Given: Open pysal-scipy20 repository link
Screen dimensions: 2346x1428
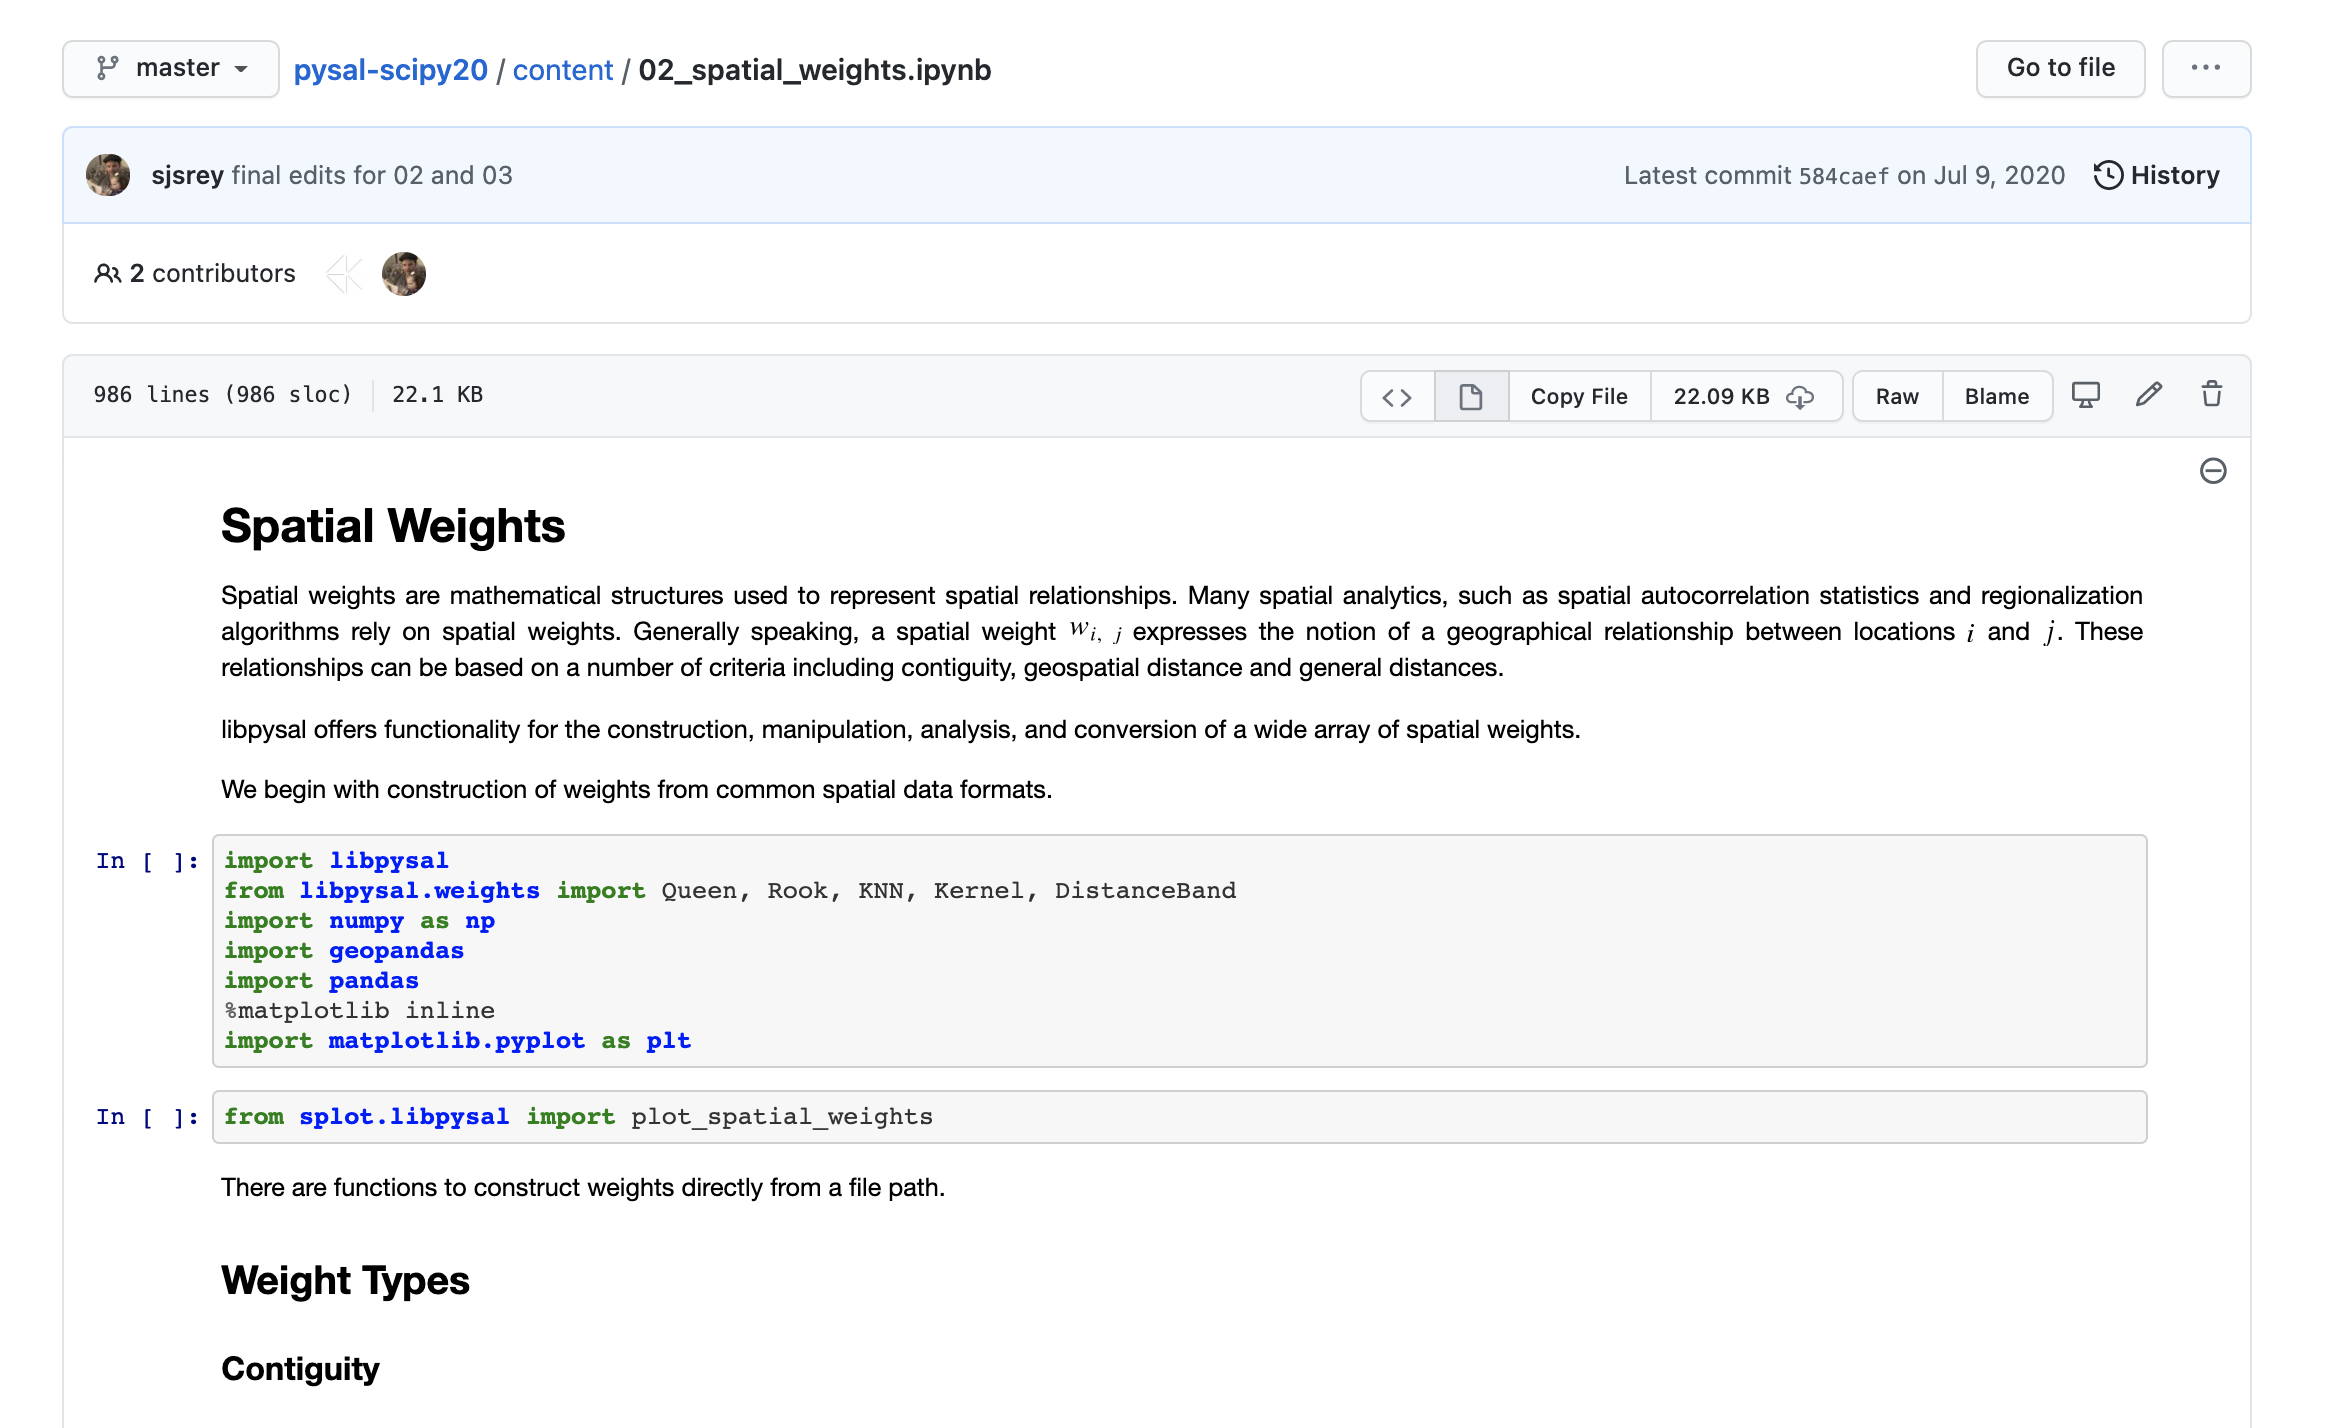Looking at the screenshot, I should point(390,70).
